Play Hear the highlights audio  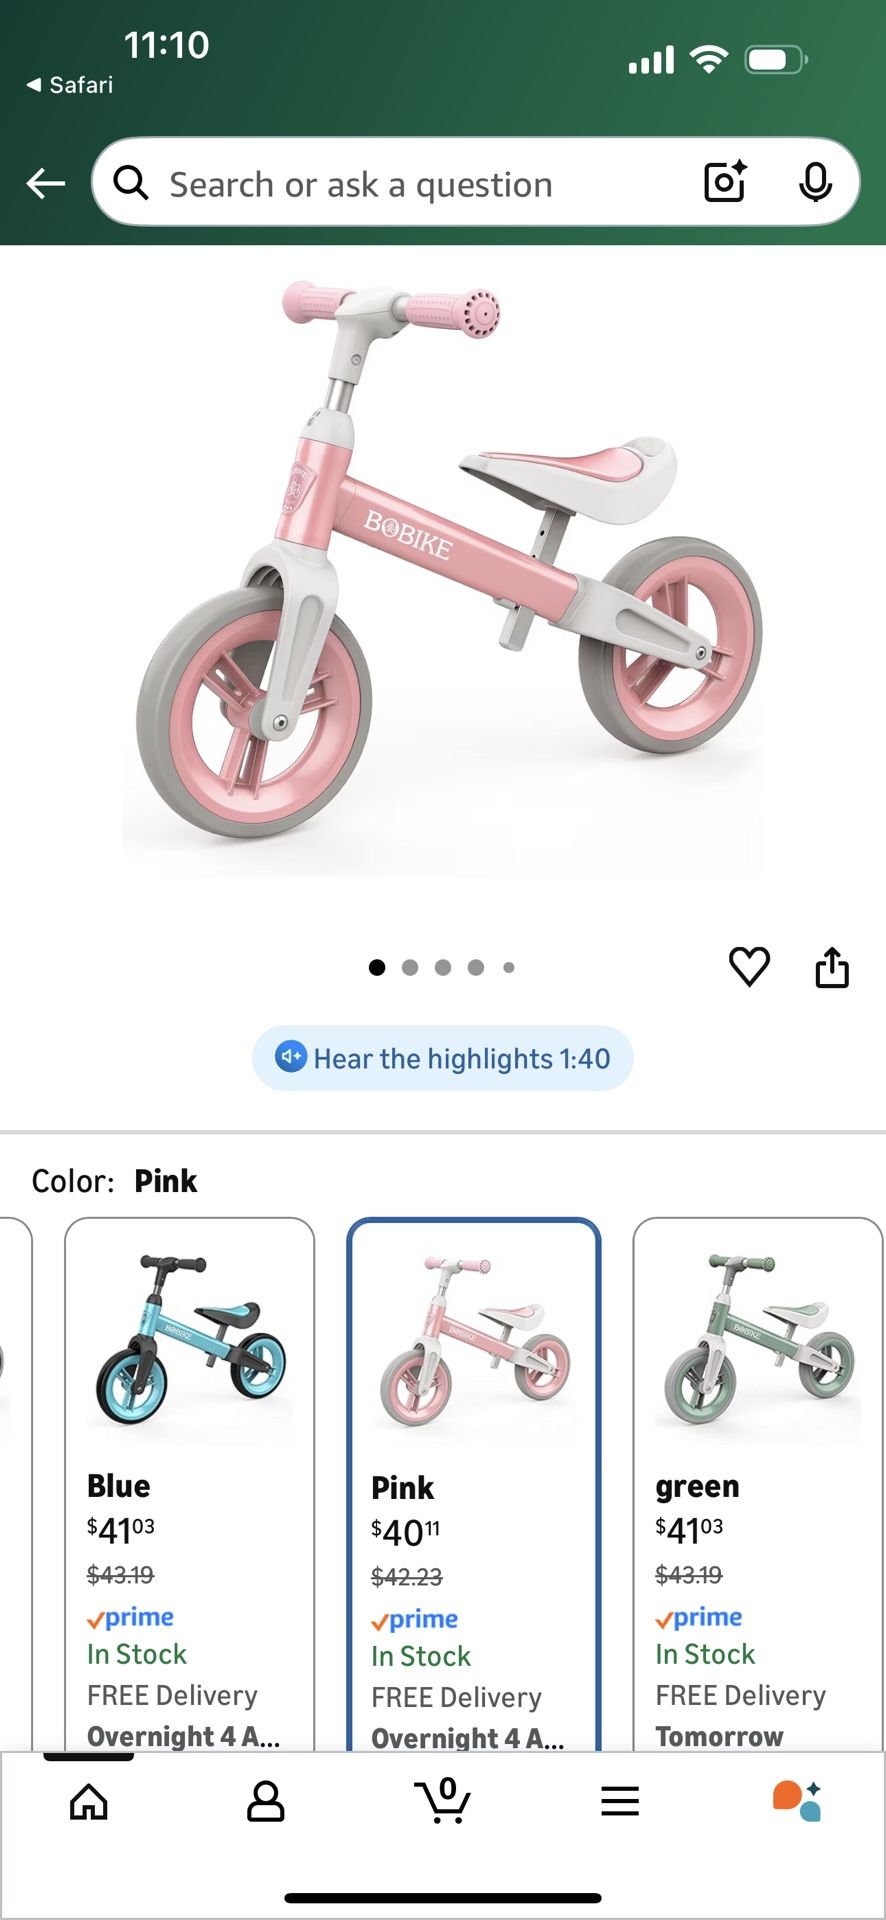(443, 1058)
